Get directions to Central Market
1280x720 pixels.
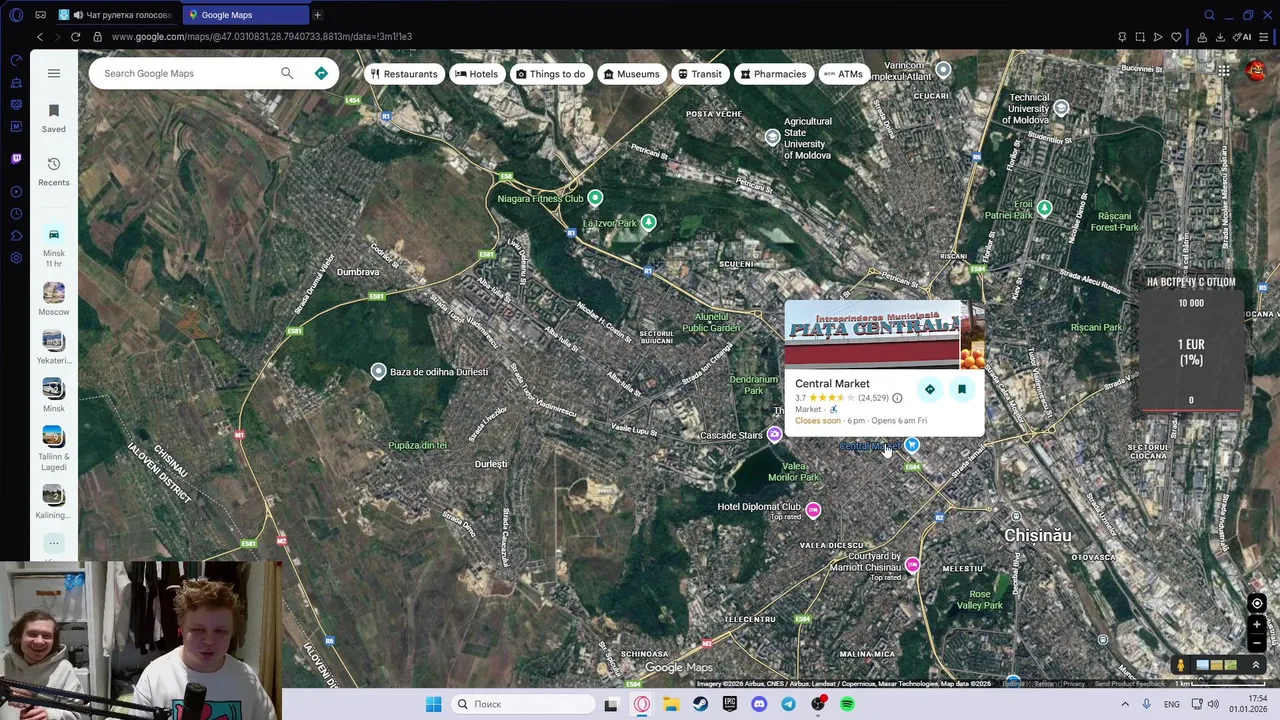pos(930,389)
